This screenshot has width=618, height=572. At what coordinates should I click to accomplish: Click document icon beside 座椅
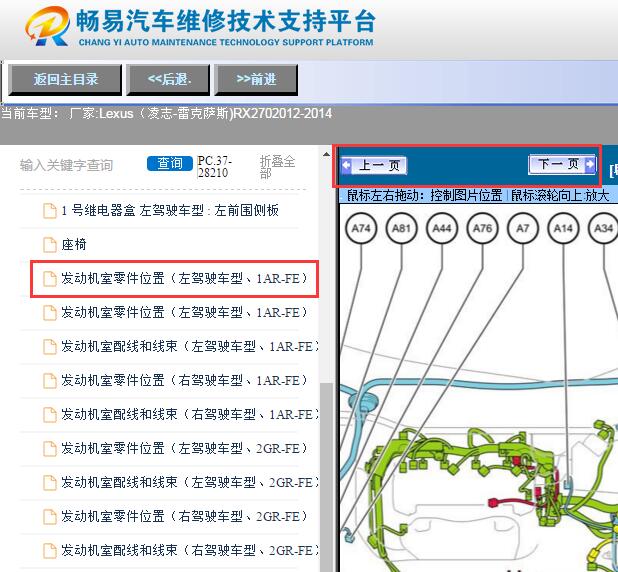coord(50,245)
